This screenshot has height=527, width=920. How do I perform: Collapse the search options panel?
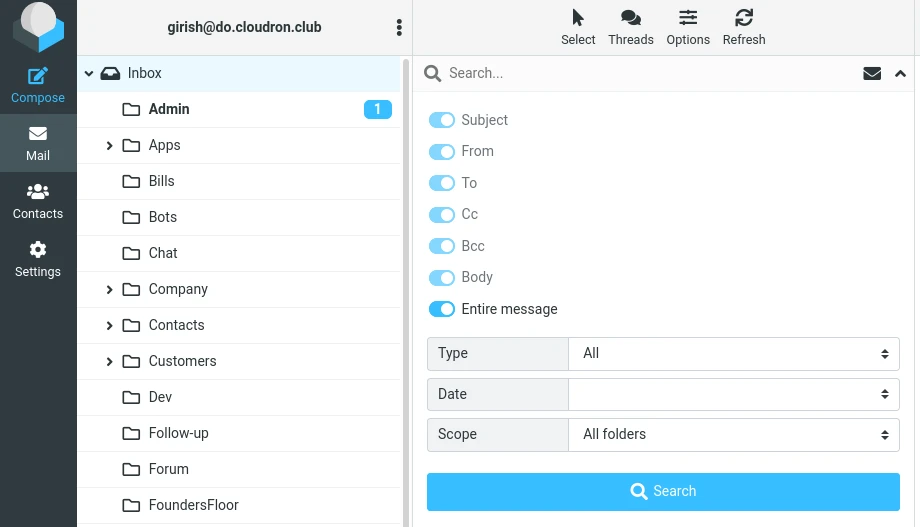click(900, 73)
